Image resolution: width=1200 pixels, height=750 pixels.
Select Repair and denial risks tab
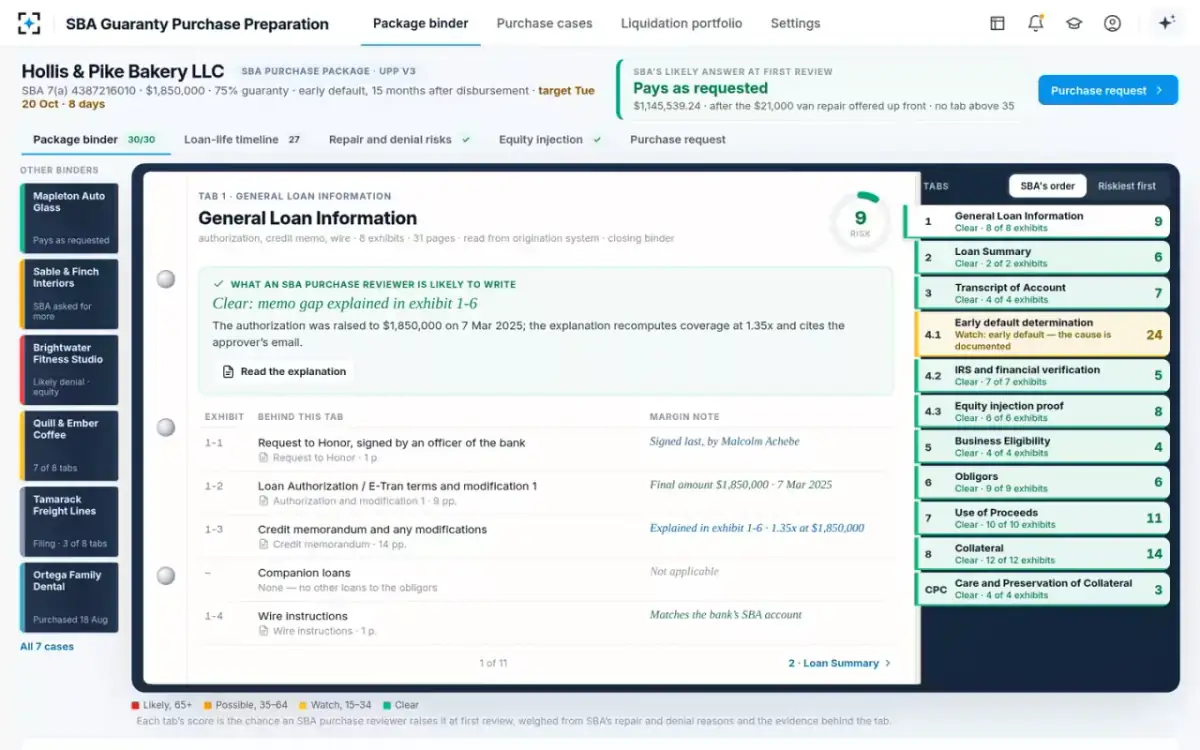pyautogui.click(x=400, y=140)
